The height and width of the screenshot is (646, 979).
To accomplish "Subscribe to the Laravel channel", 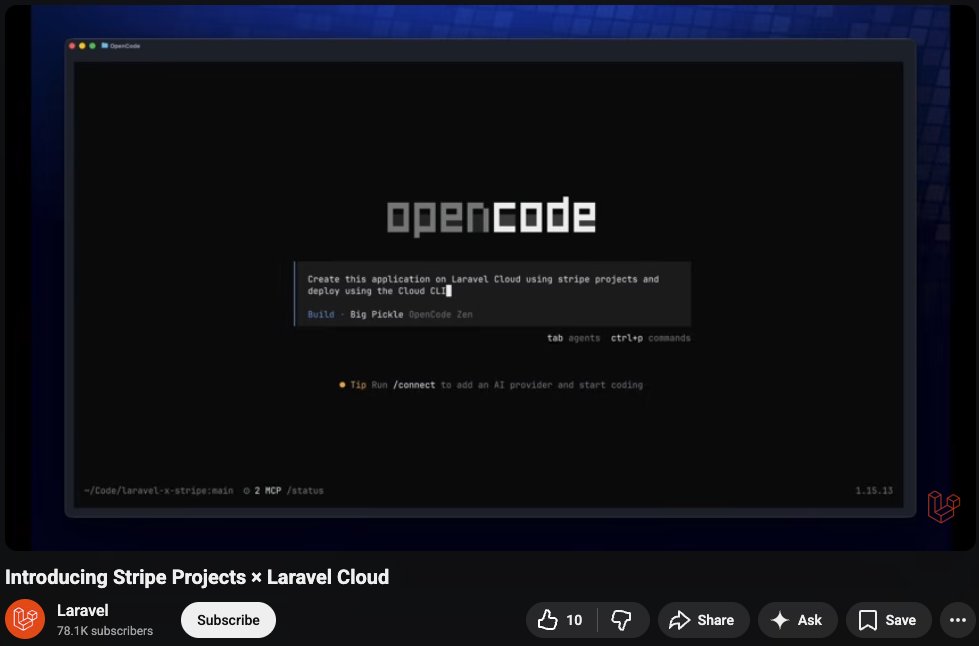I will pyautogui.click(x=229, y=620).
